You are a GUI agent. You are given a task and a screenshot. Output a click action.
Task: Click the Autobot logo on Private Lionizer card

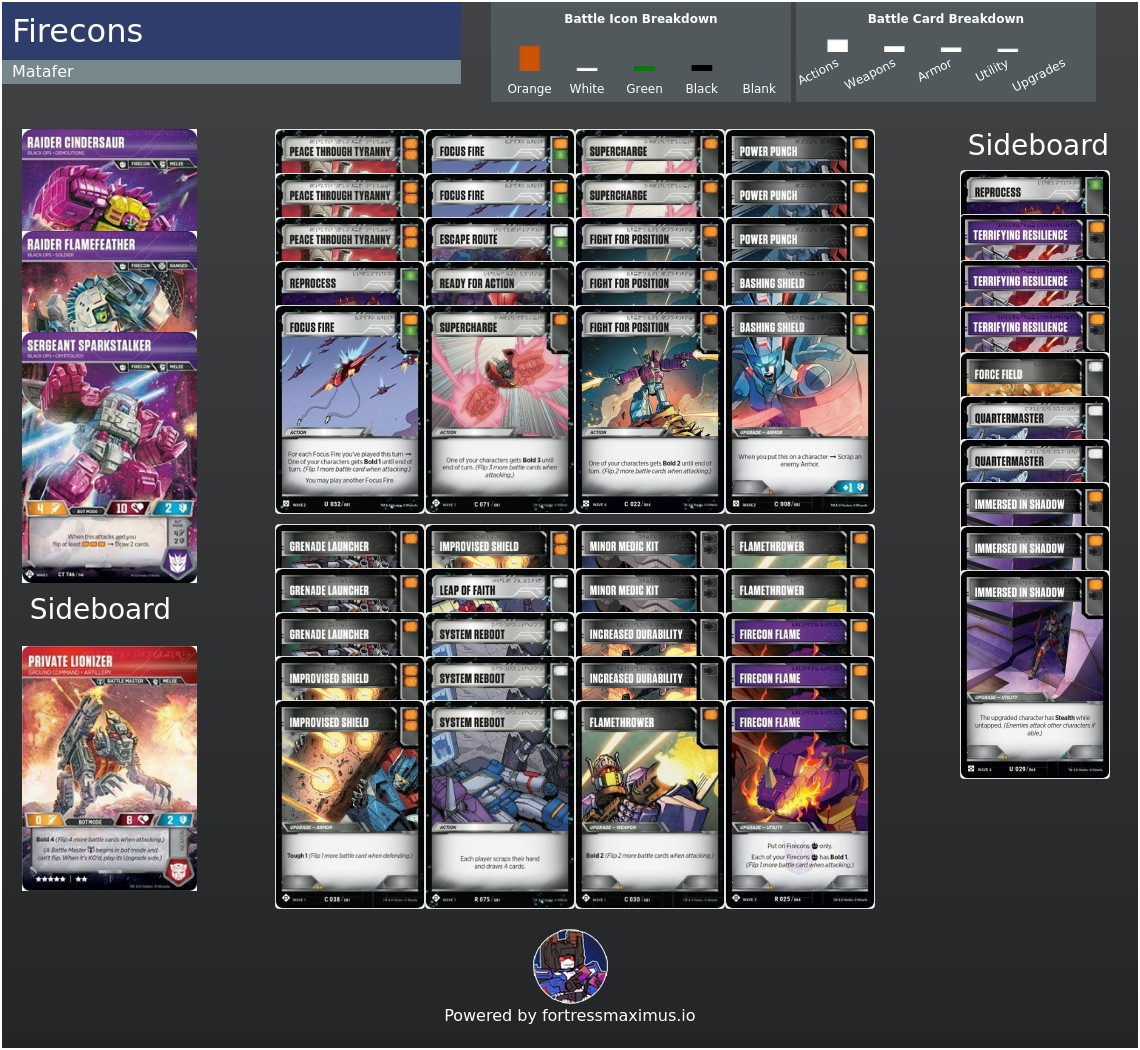tap(179, 870)
